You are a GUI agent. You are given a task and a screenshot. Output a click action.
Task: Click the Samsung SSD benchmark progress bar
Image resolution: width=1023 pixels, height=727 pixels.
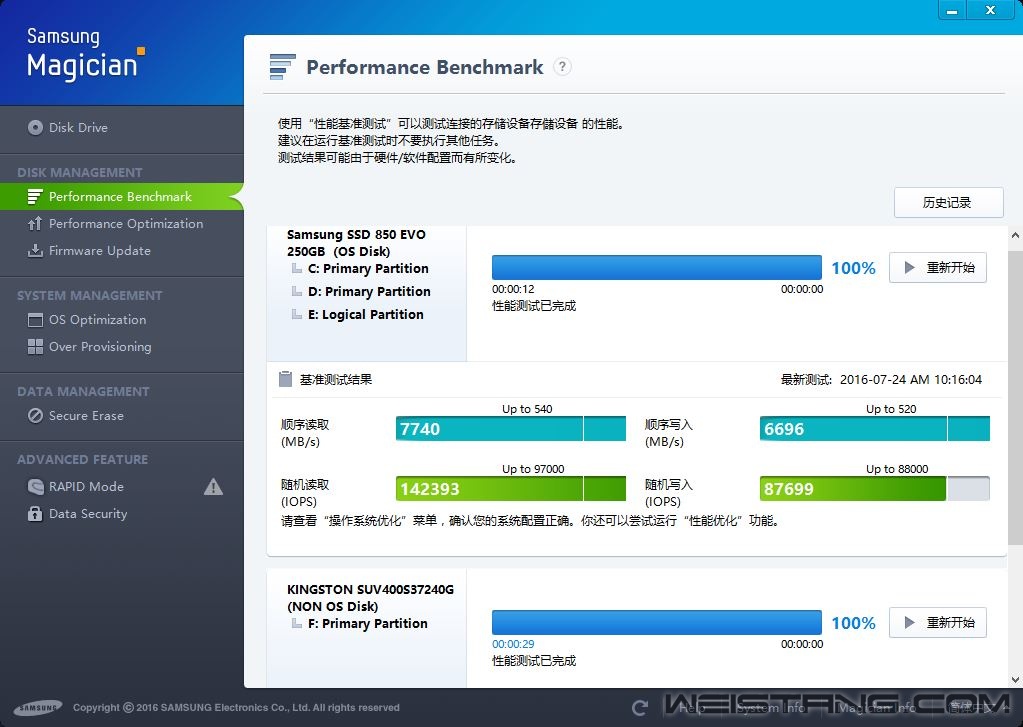pos(657,268)
